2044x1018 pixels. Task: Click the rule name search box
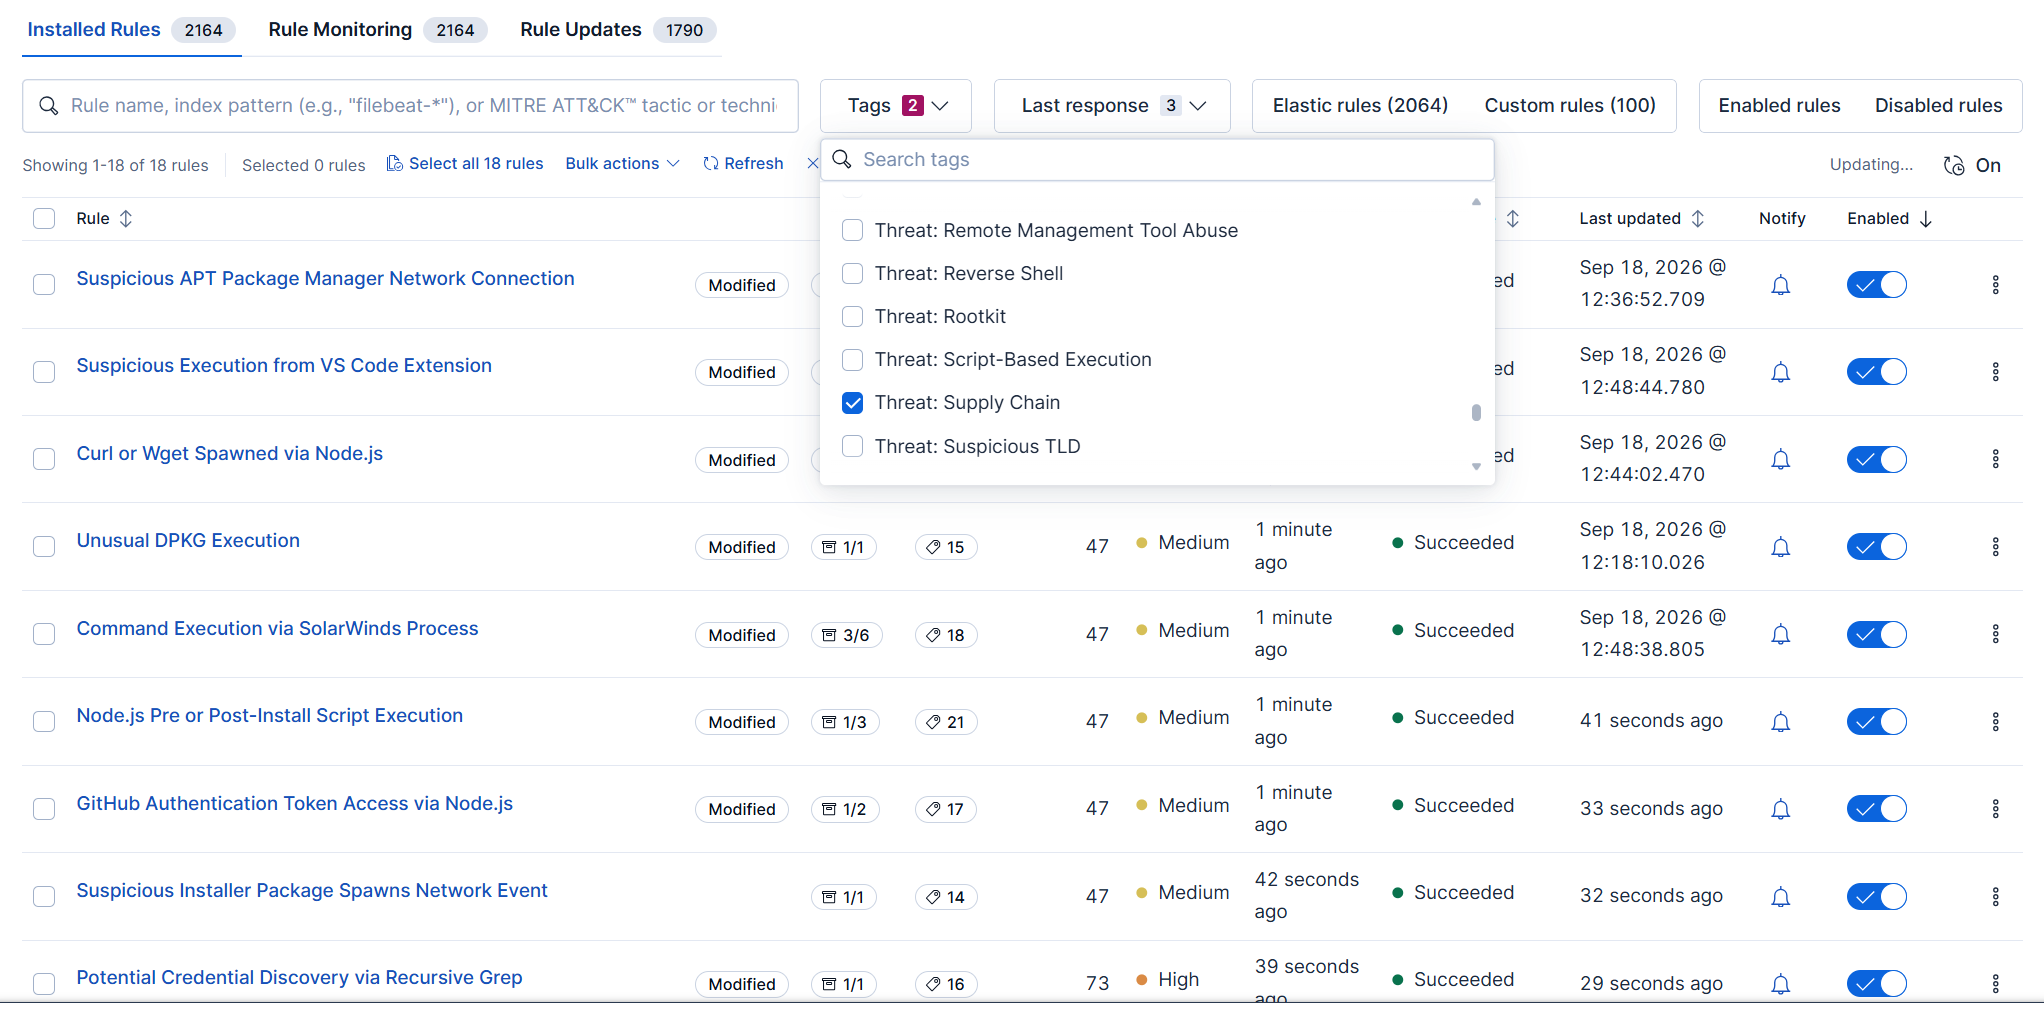click(410, 106)
